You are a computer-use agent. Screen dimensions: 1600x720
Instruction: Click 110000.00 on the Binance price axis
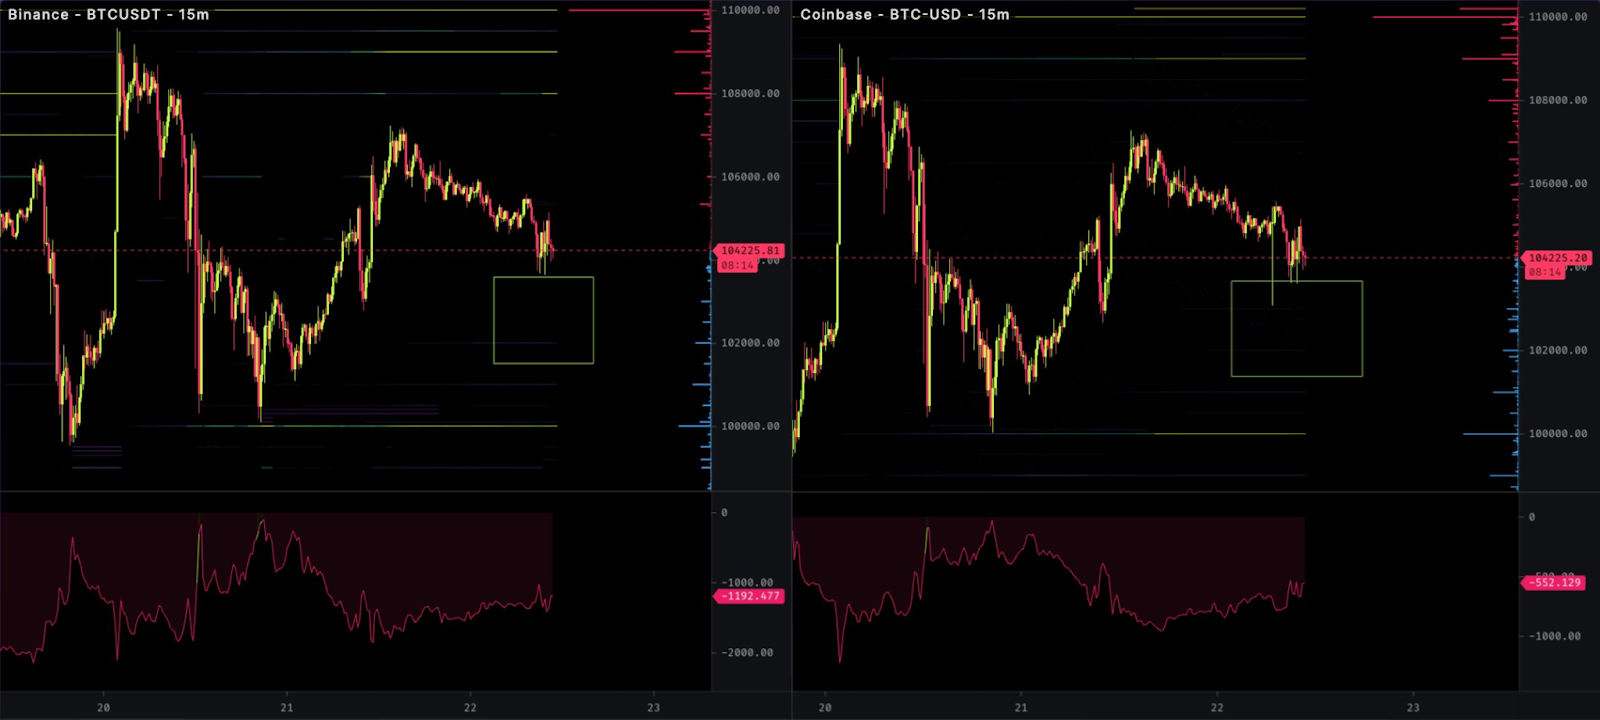pyautogui.click(x=750, y=10)
